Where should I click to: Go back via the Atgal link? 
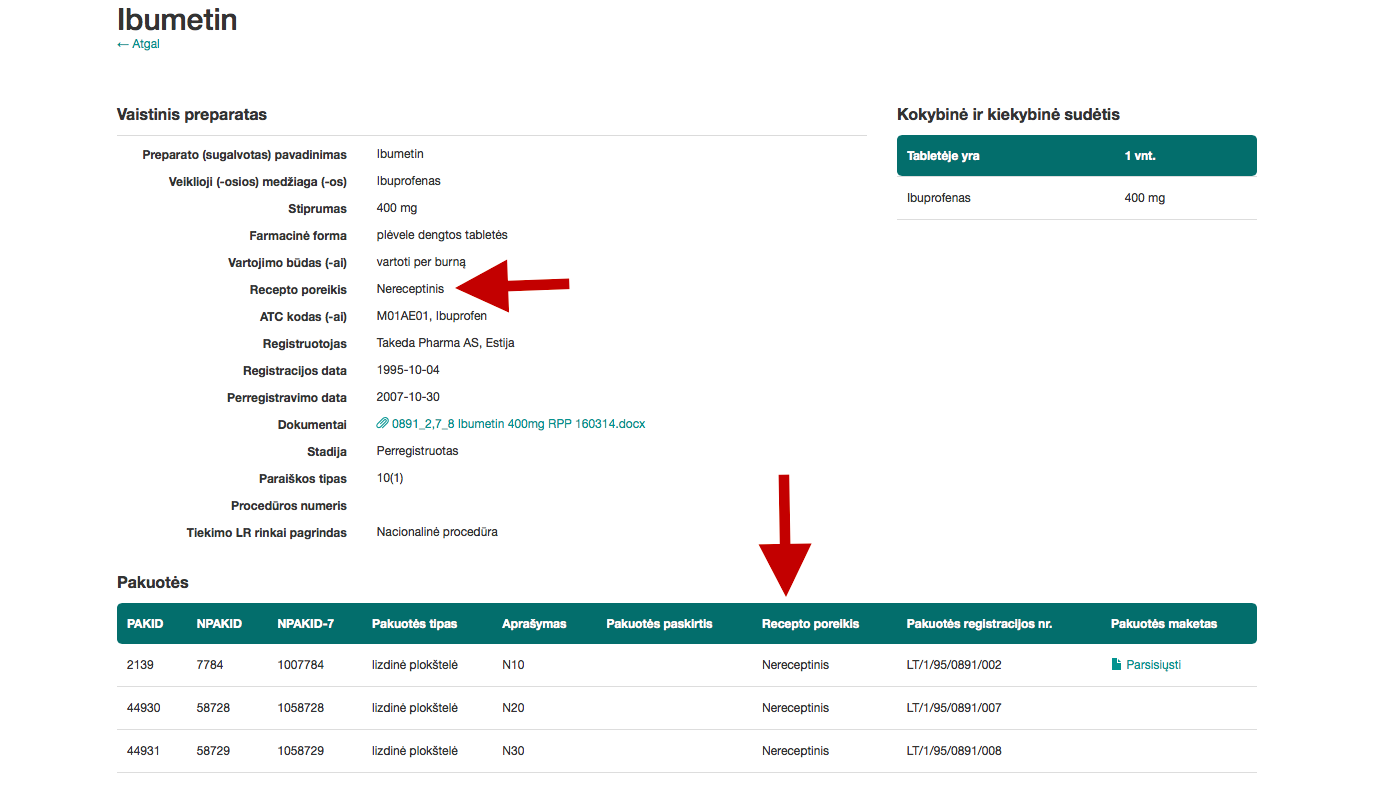(138, 44)
